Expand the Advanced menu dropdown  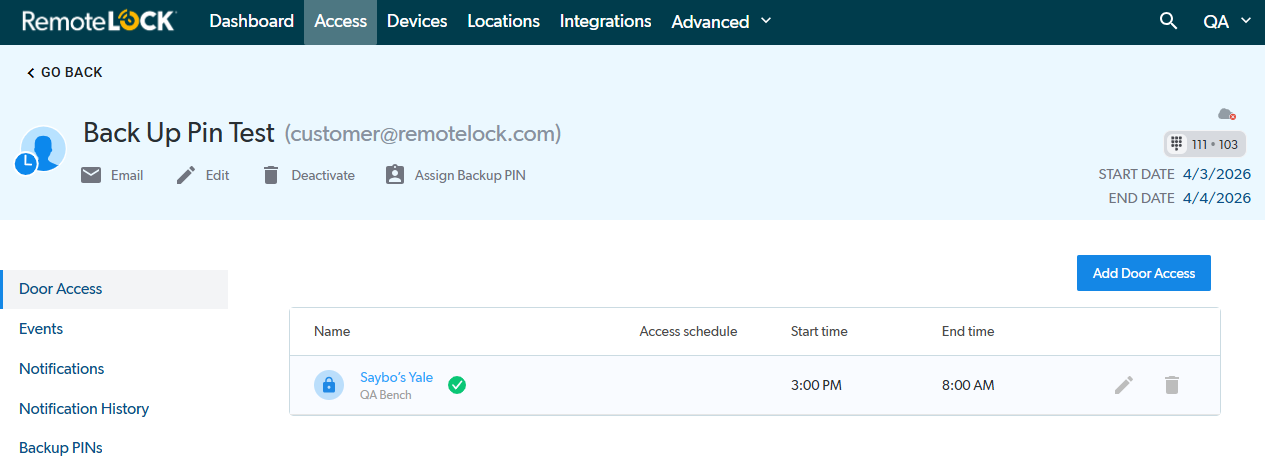click(721, 21)
